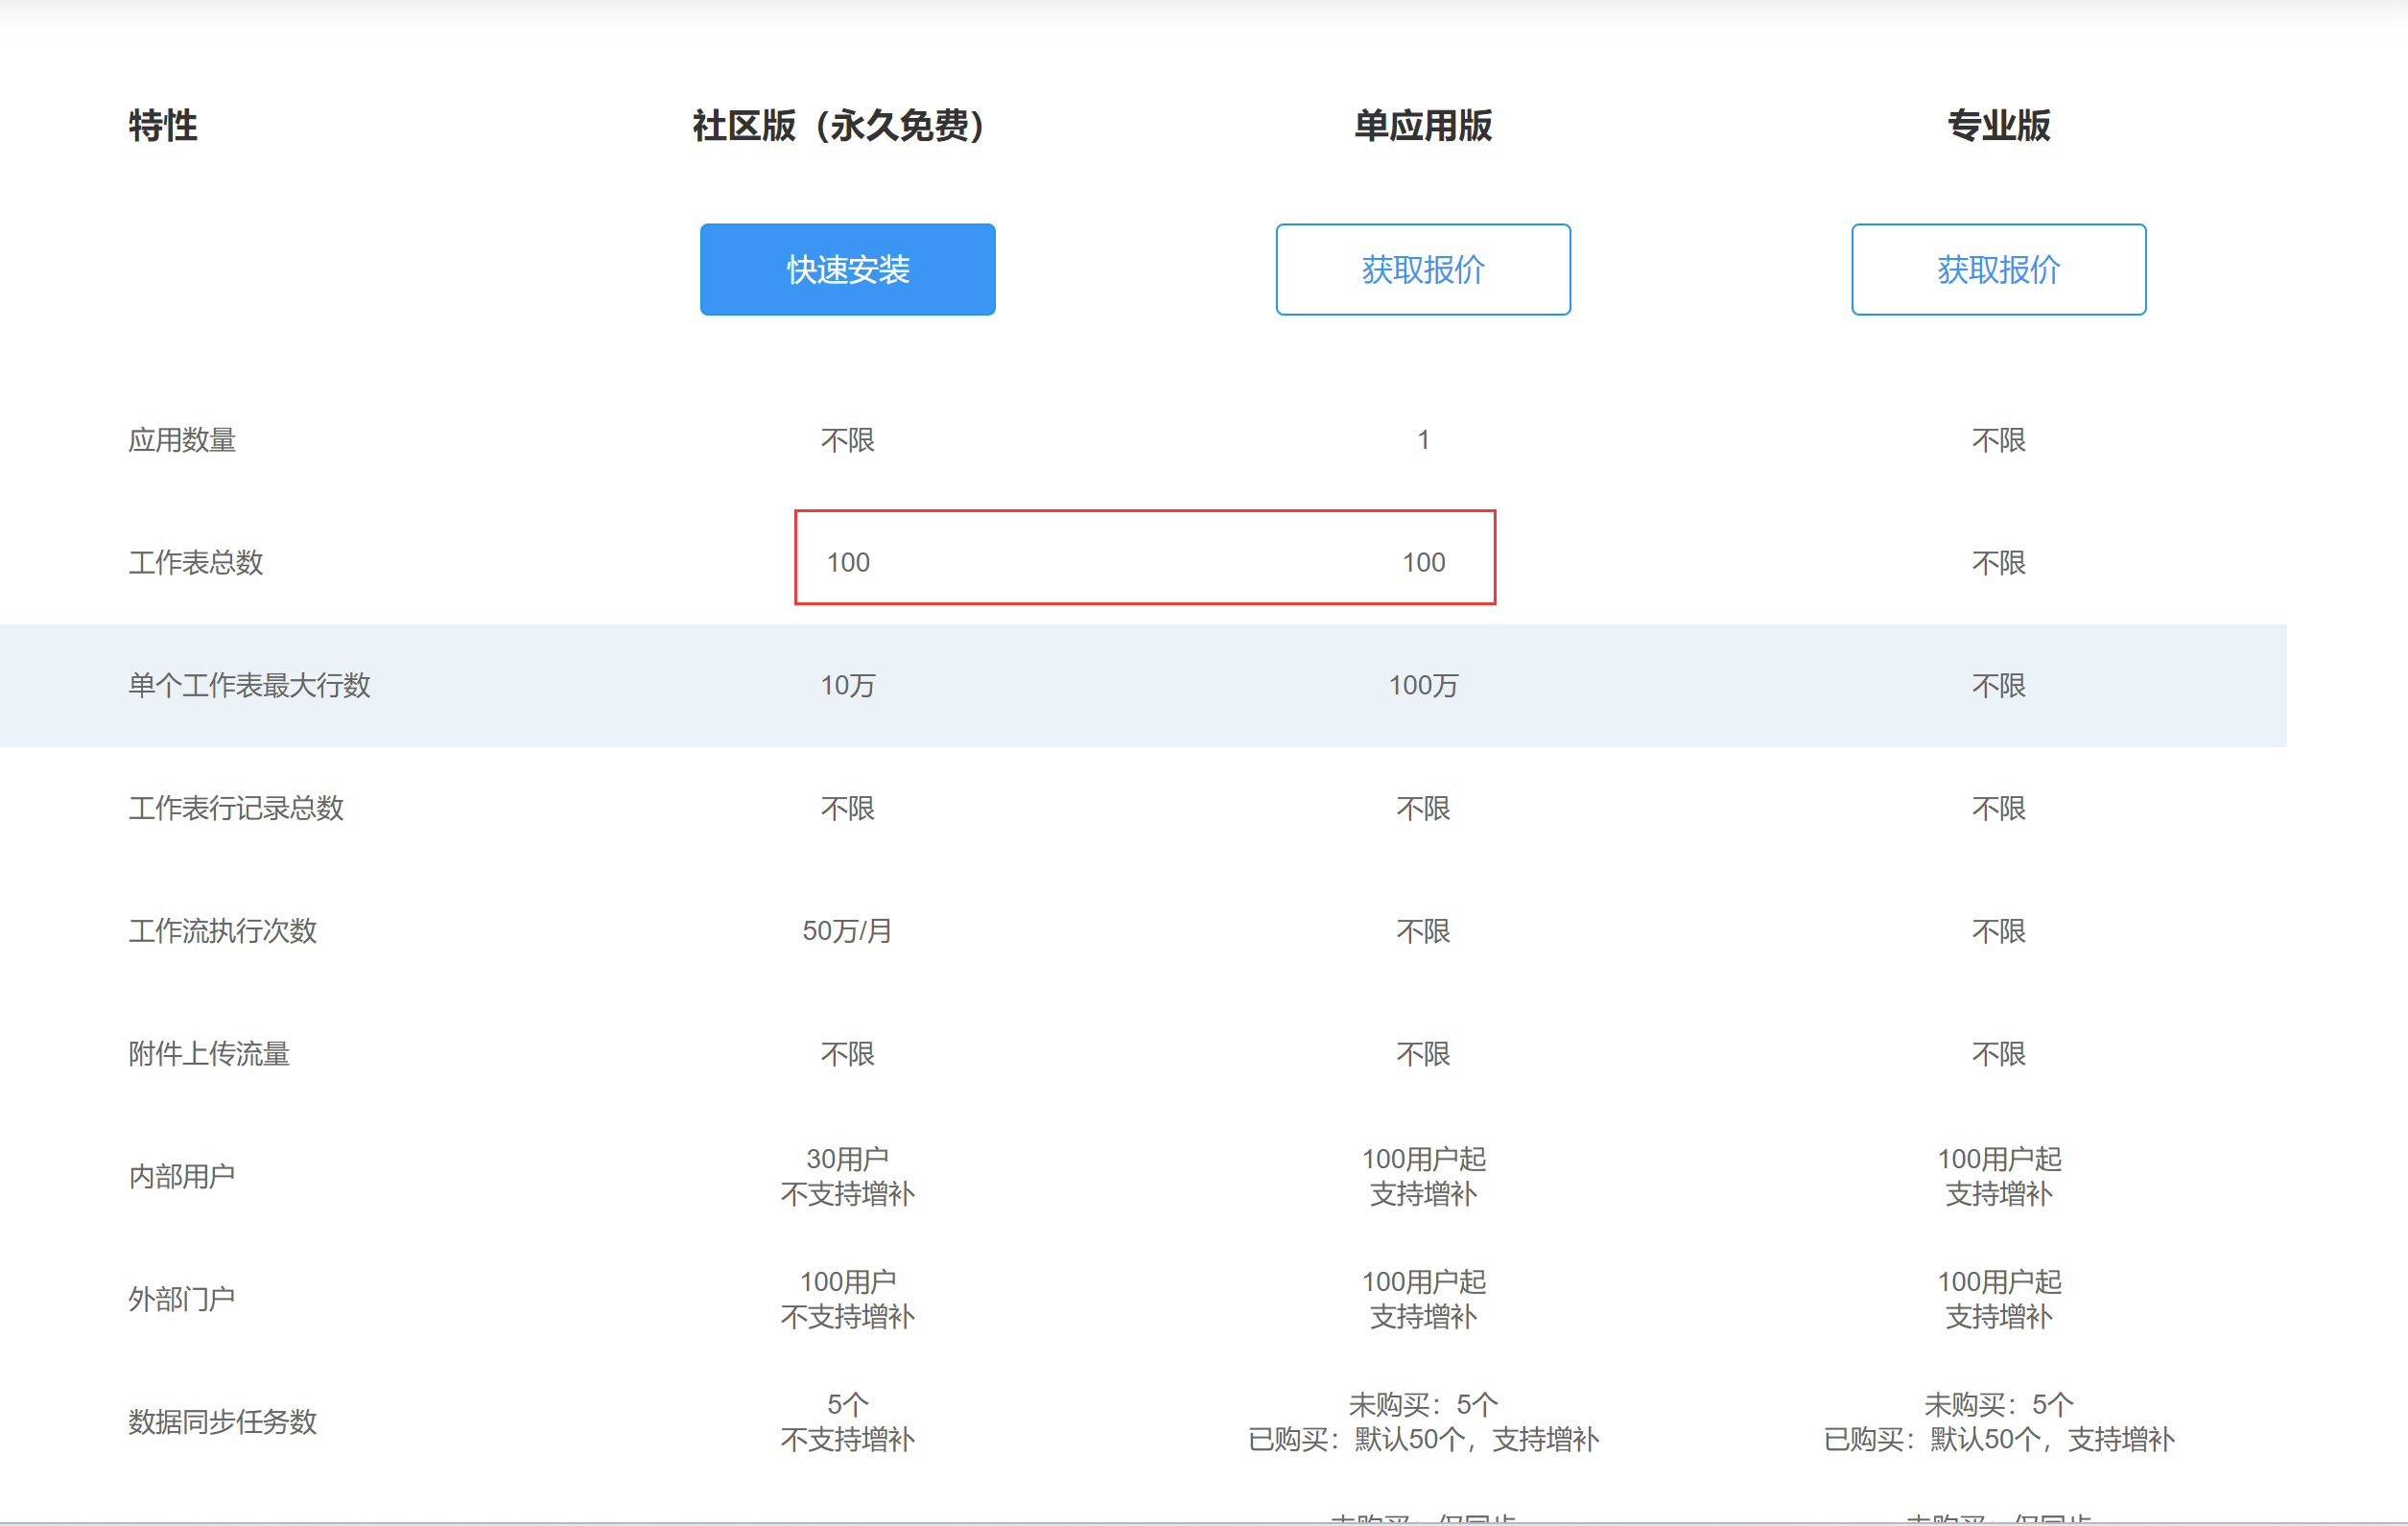Select the 社区版(永久免费) column header
This screenshot has width=2408, height=1526.
[x=840, y=126]
